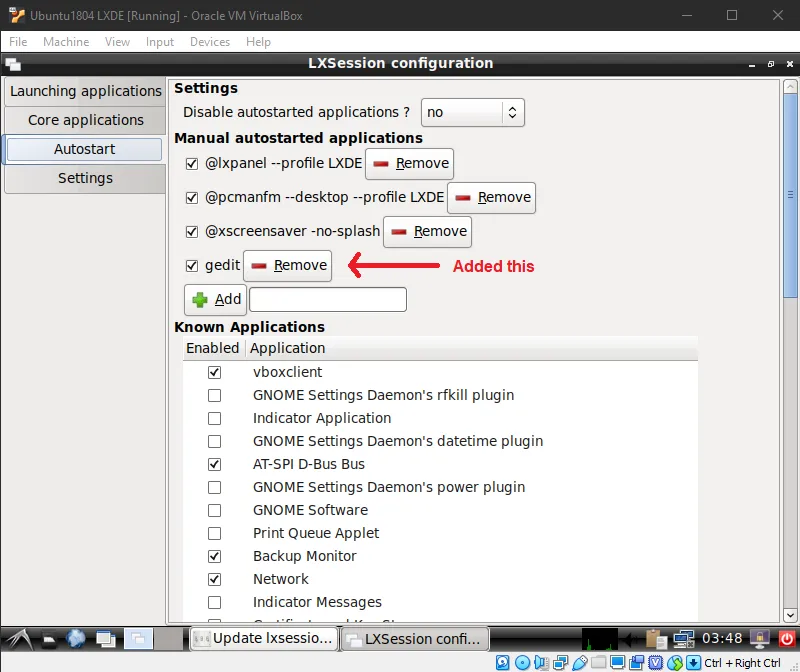Image resolution: width=800 pixels, height=672 pixels.
Task: Click the VirtualBox recording status icon
Action: click(x=637, y=663)
